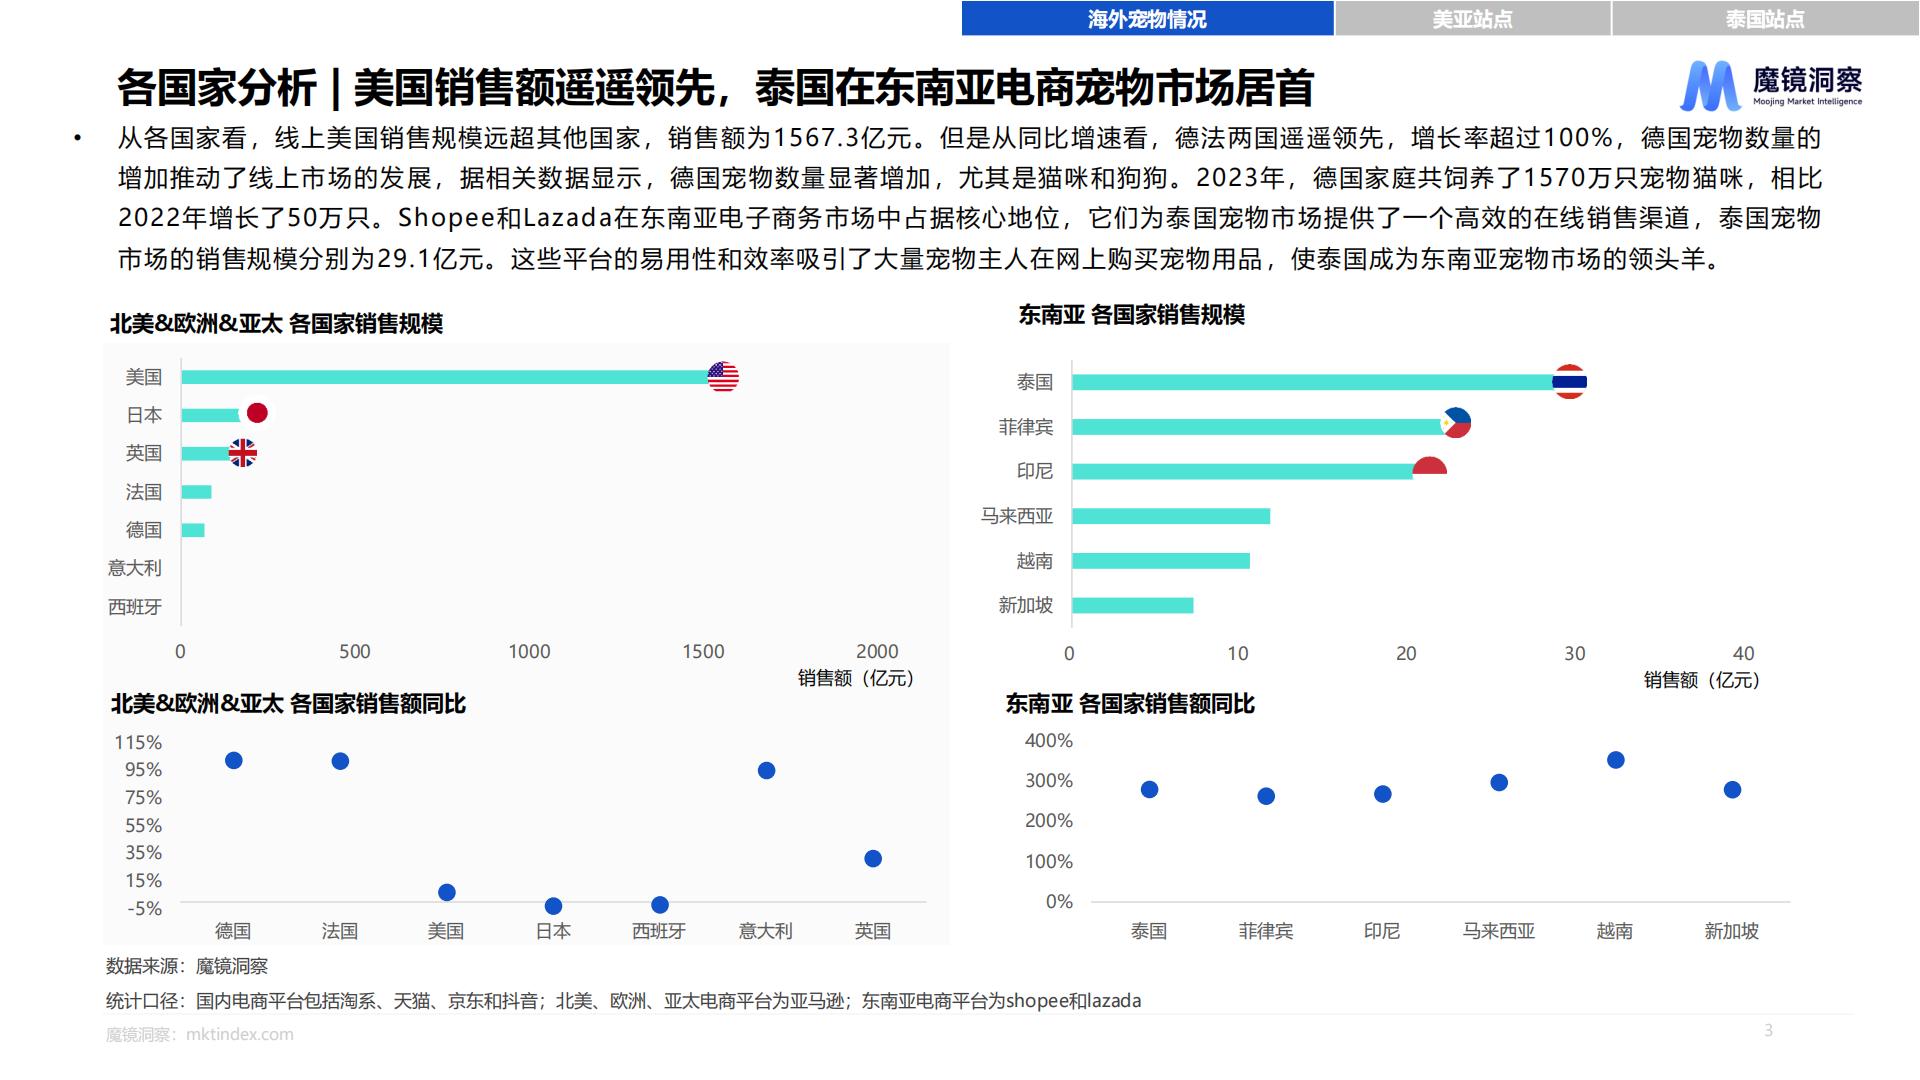Click the Philippines flag icon
Image resolution: width=1920 pixels, height=1080 pixels.
click(x=1456, y=423)
